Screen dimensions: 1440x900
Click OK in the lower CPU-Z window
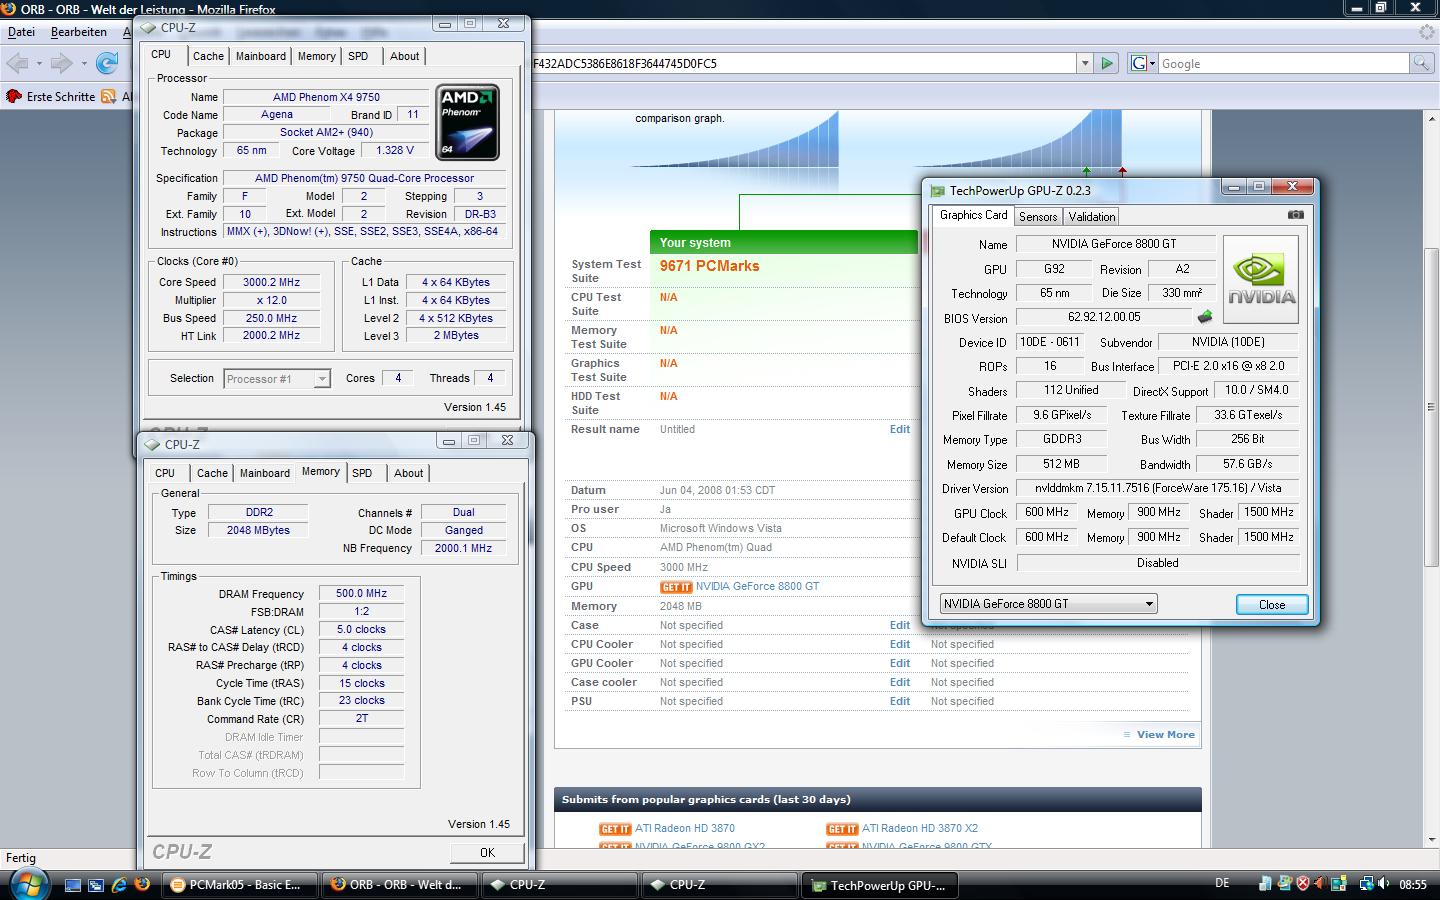point(487,853)
